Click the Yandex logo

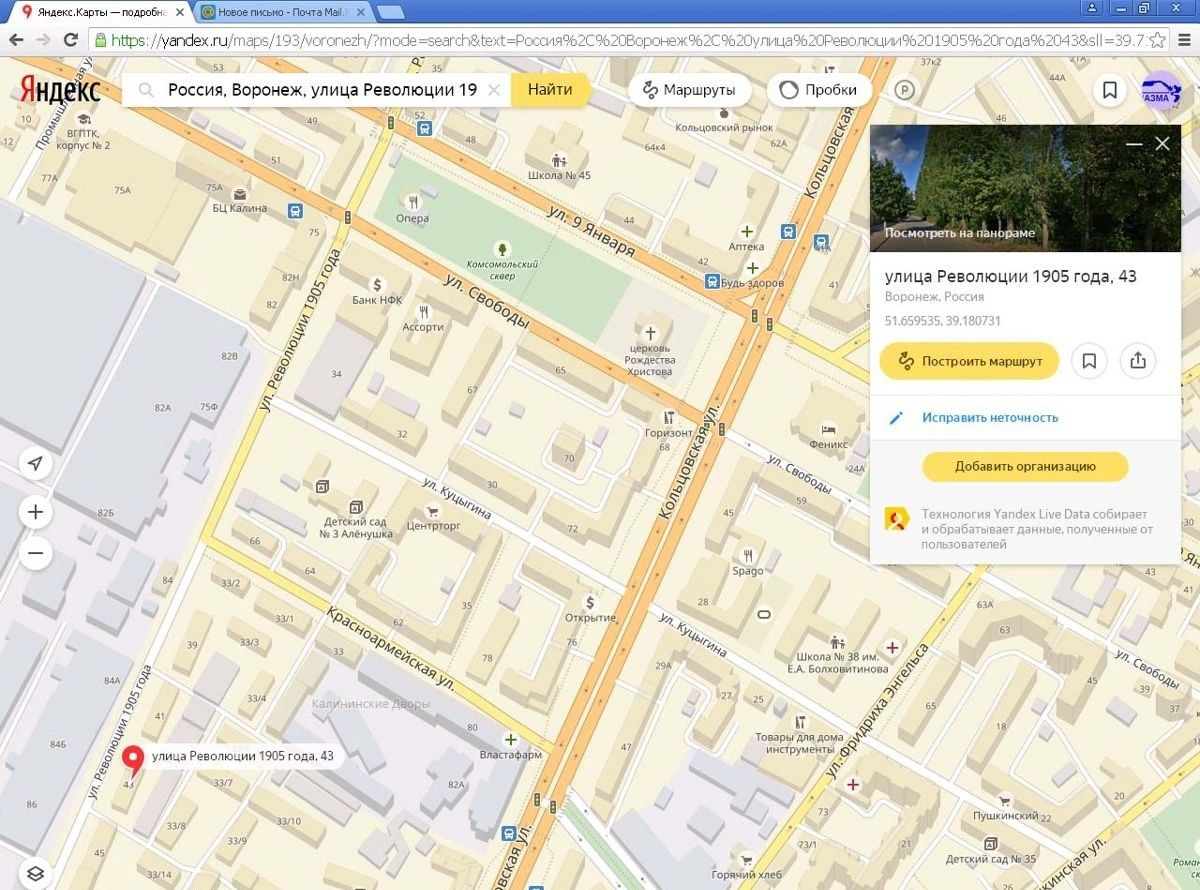[x=61, y=90]
